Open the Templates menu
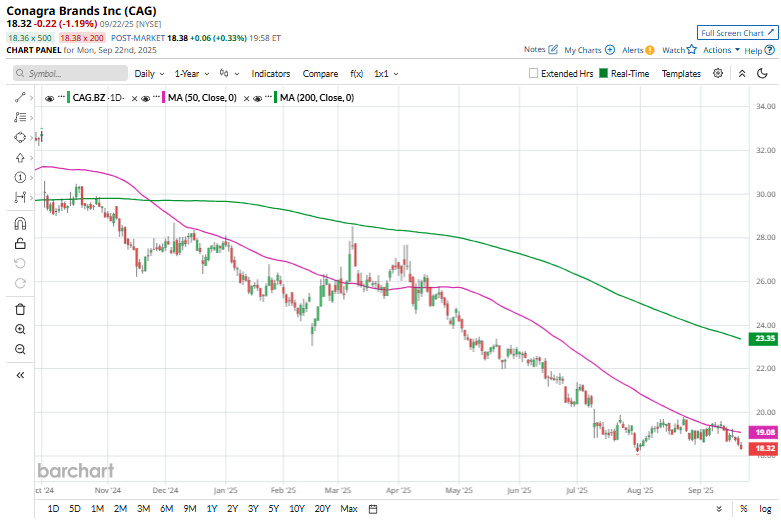This screenshot has width=781, height=520. point(681,74)
